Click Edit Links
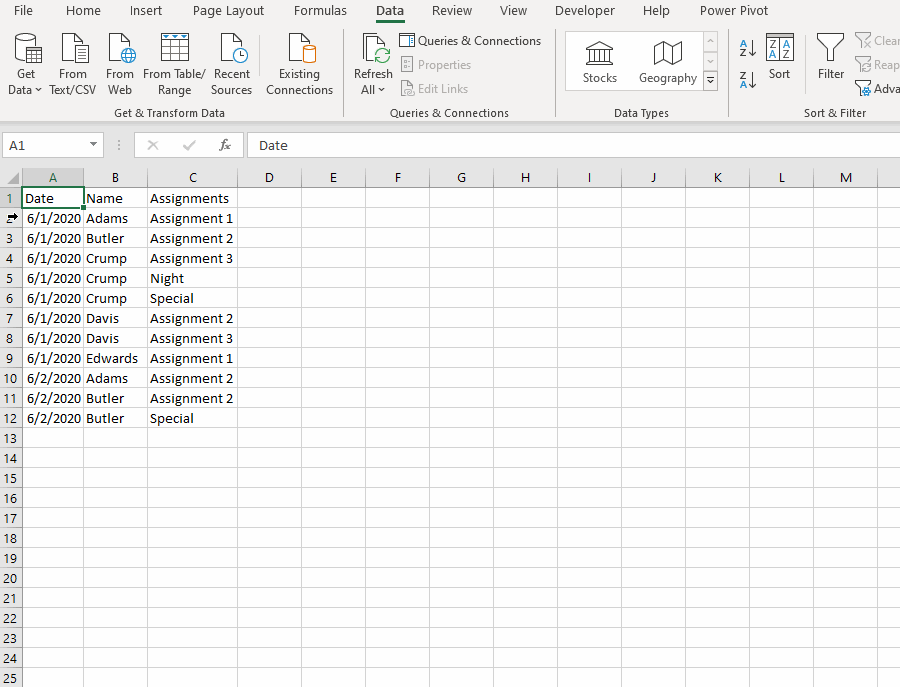 pos(435,89)
